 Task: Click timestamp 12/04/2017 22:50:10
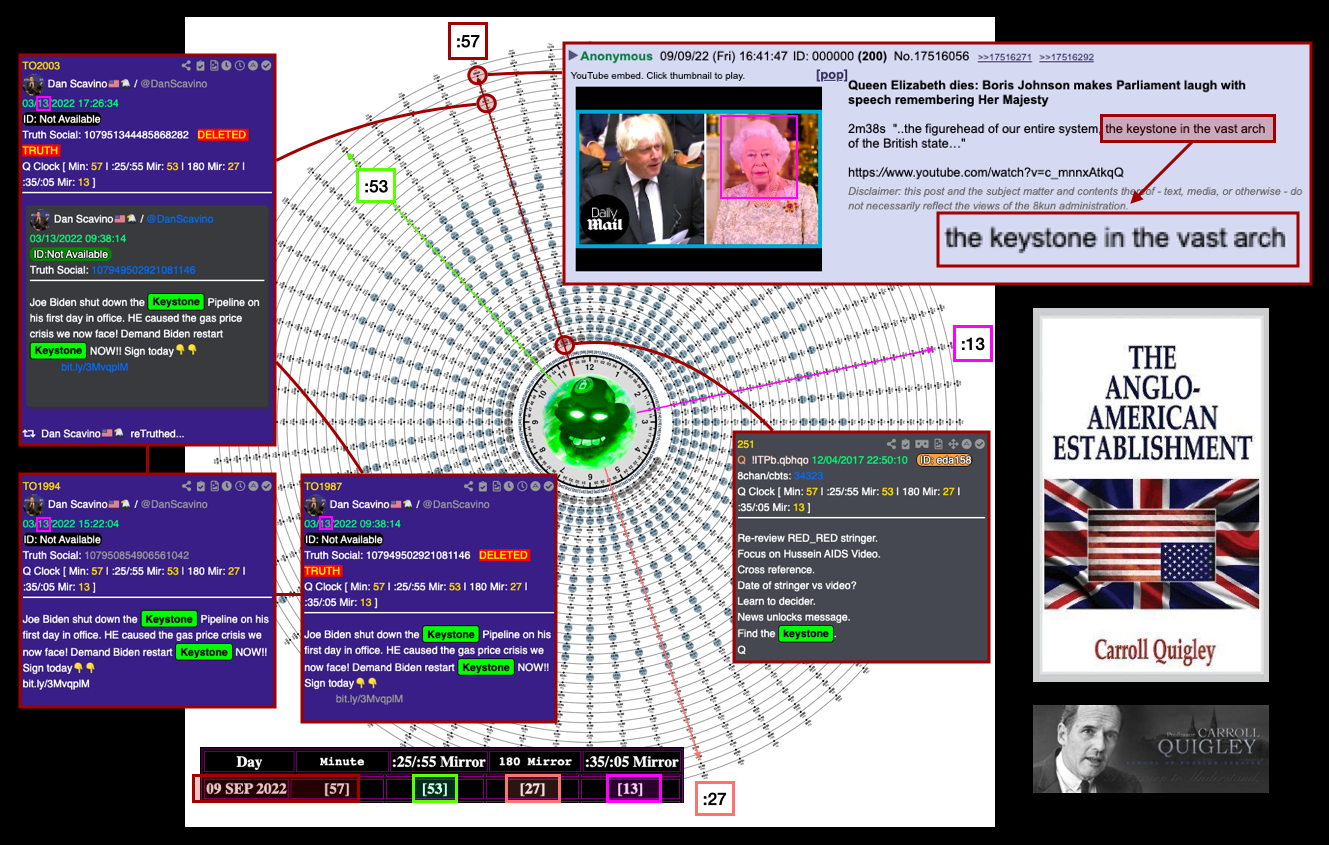coord(859,460)
